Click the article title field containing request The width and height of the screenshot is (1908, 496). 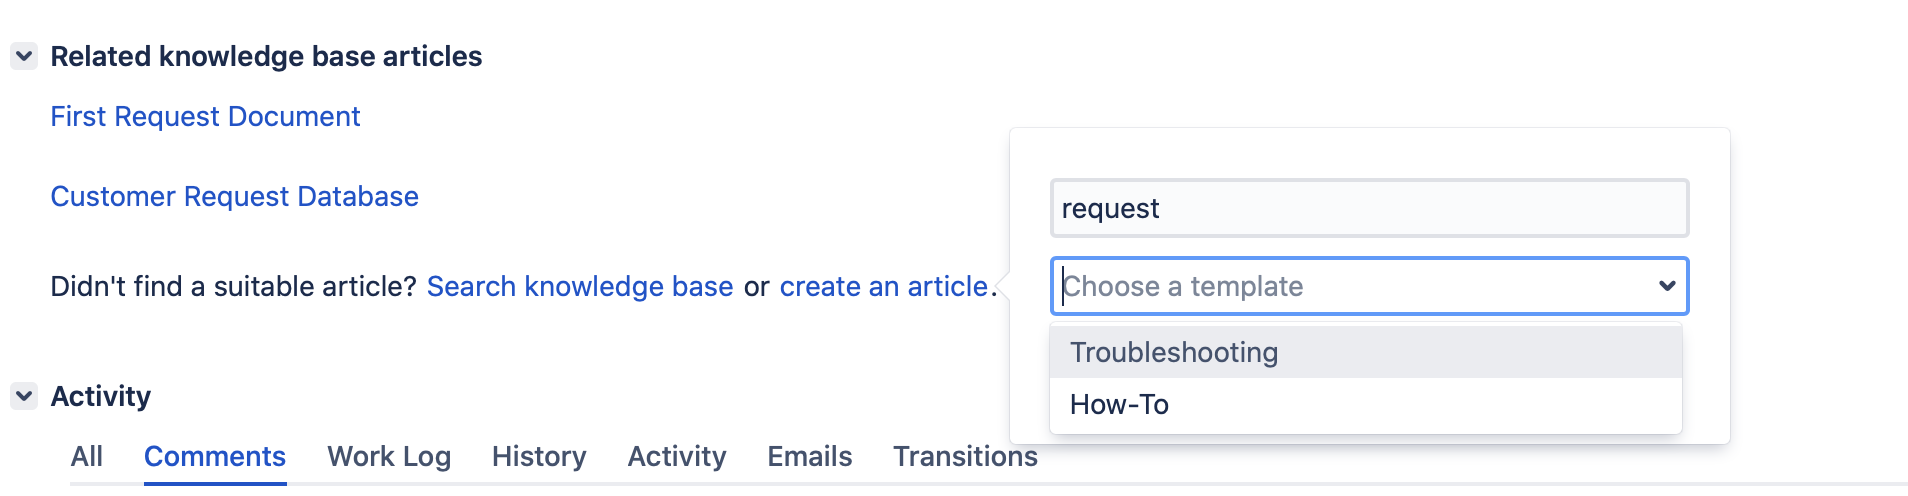click(x=1369, y=208)
